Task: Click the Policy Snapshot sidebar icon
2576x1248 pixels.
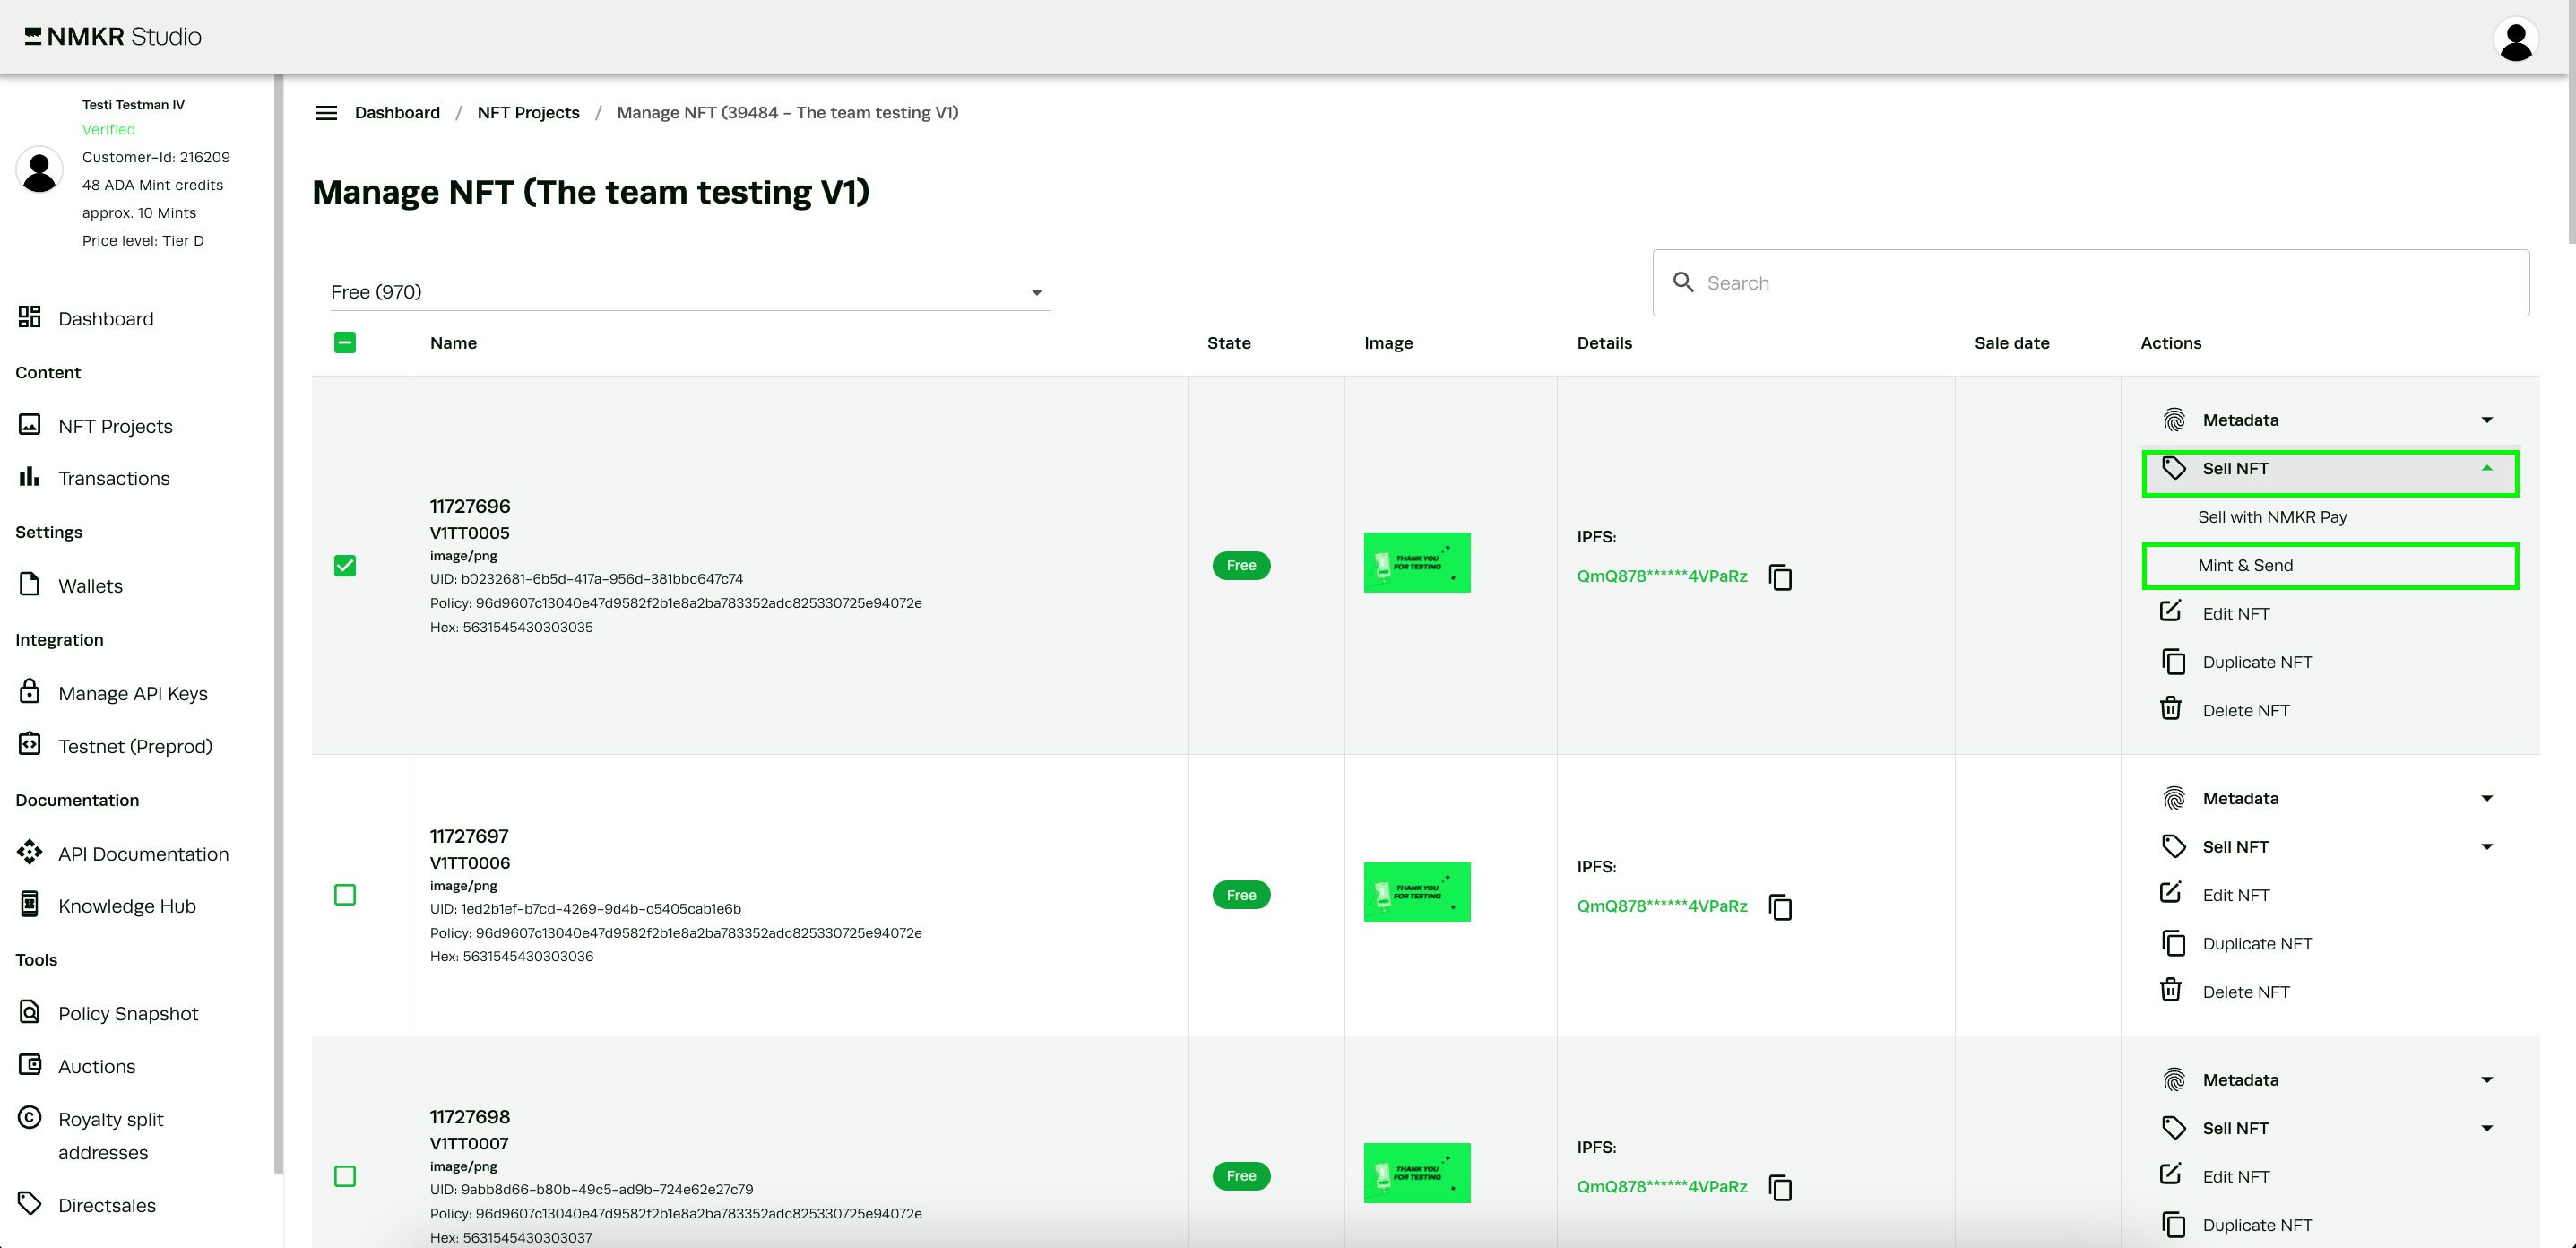Action: pyautogui.click(x=30, y=1012)
